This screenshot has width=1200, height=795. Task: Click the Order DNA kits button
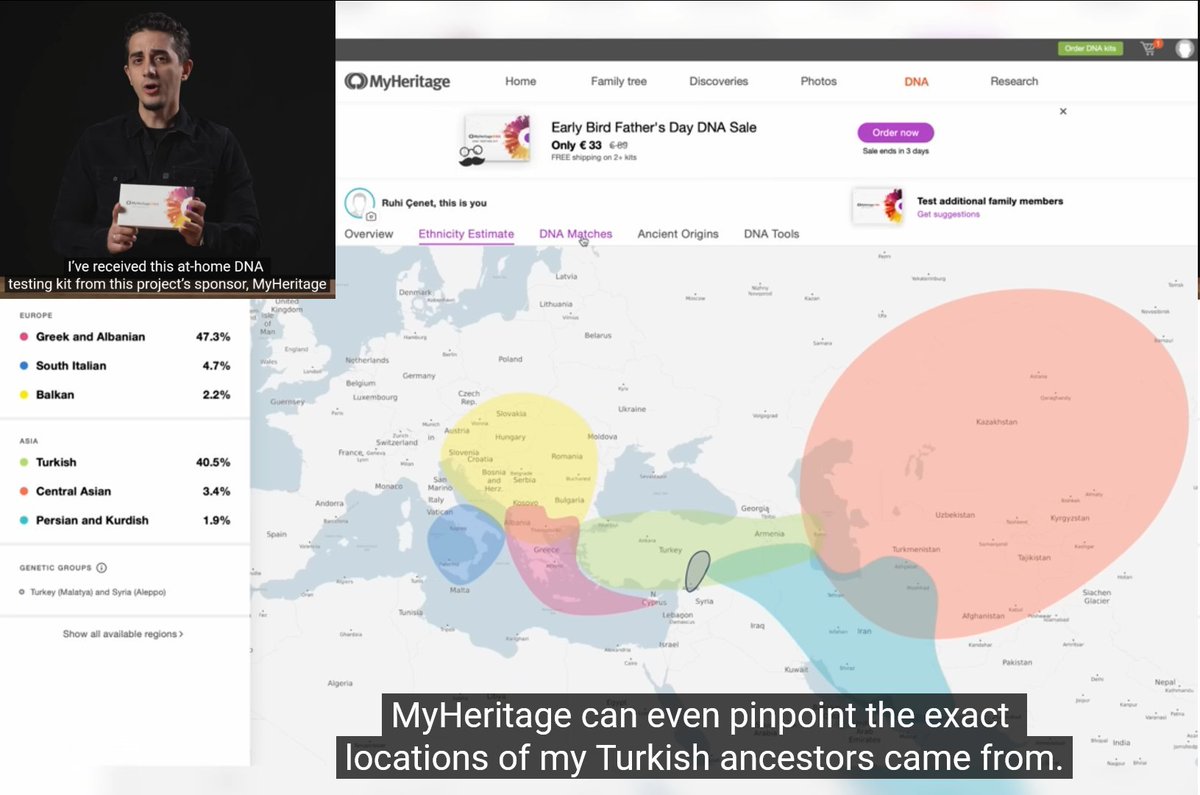pyautogui.click(x=1090, y=48)
